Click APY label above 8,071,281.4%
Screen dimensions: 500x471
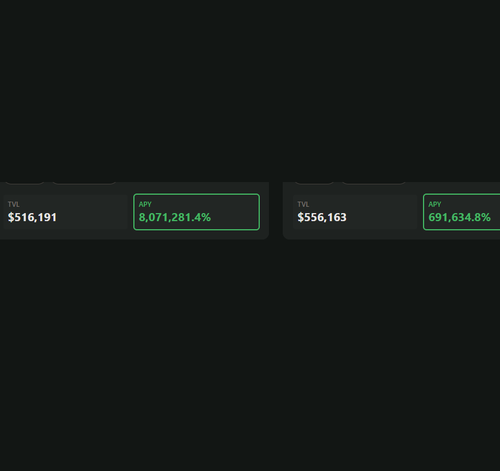[145, 204]
